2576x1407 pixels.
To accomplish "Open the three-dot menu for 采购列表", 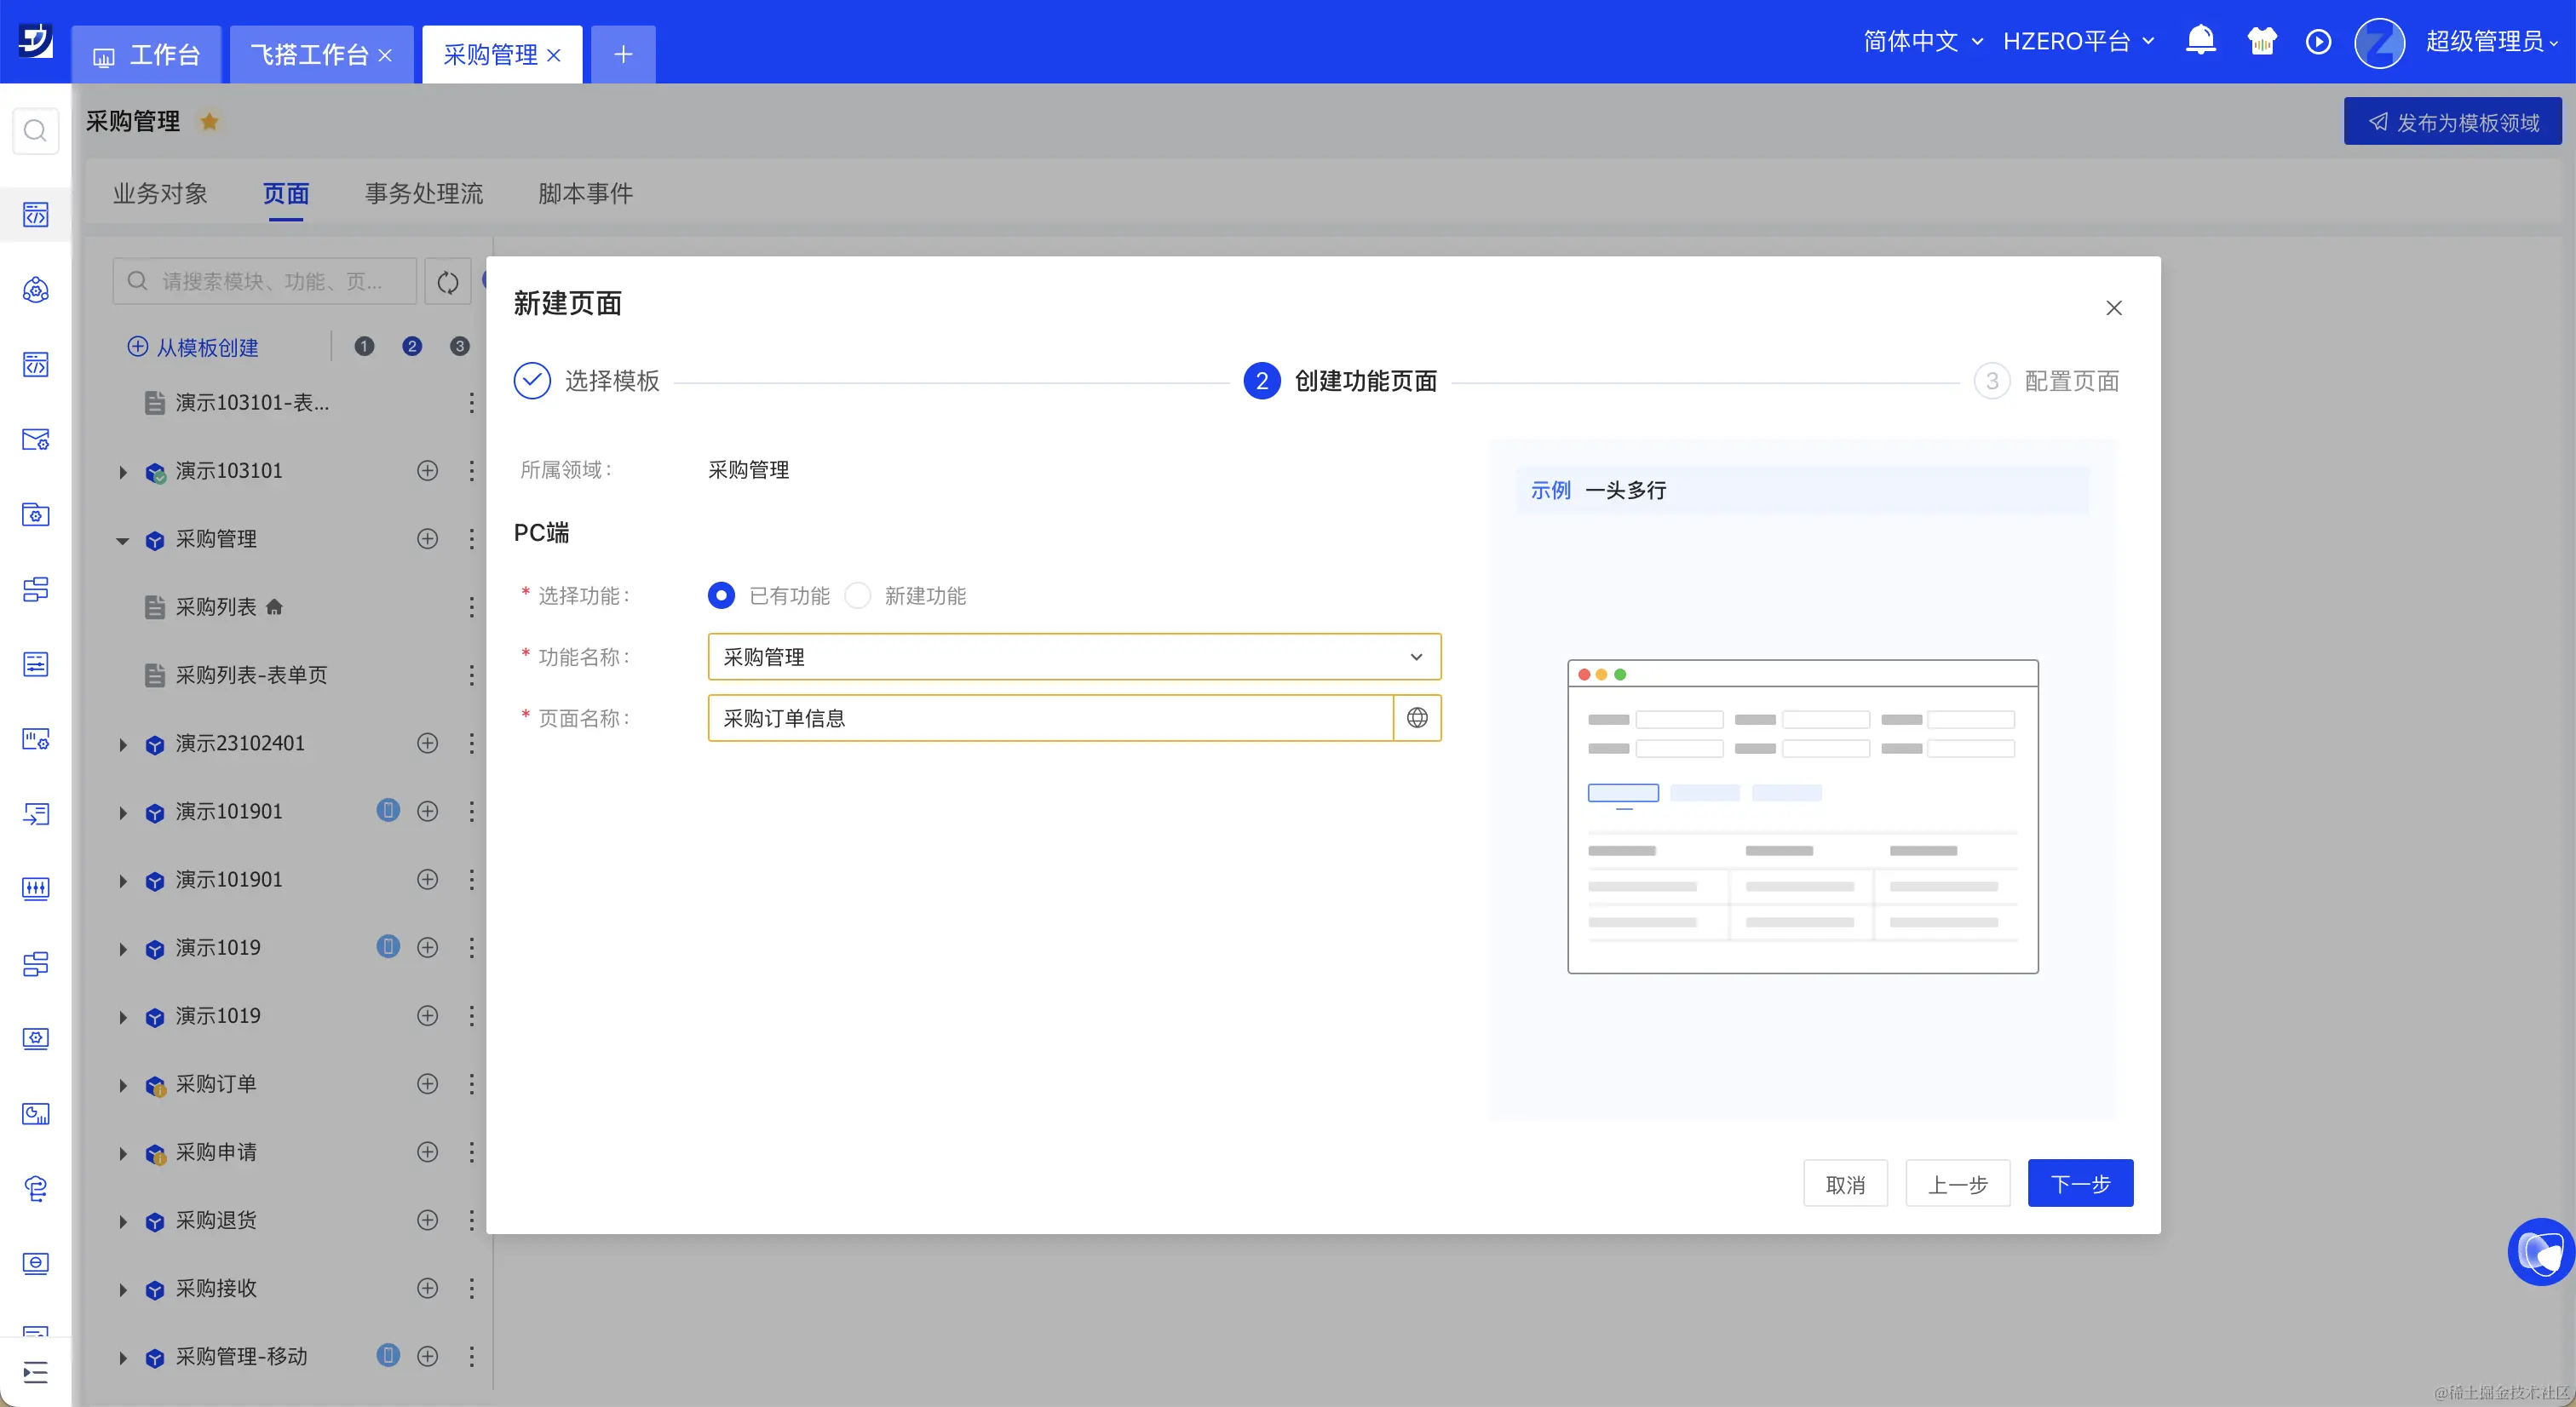I will pyautogui.click(x=471, y=607).
